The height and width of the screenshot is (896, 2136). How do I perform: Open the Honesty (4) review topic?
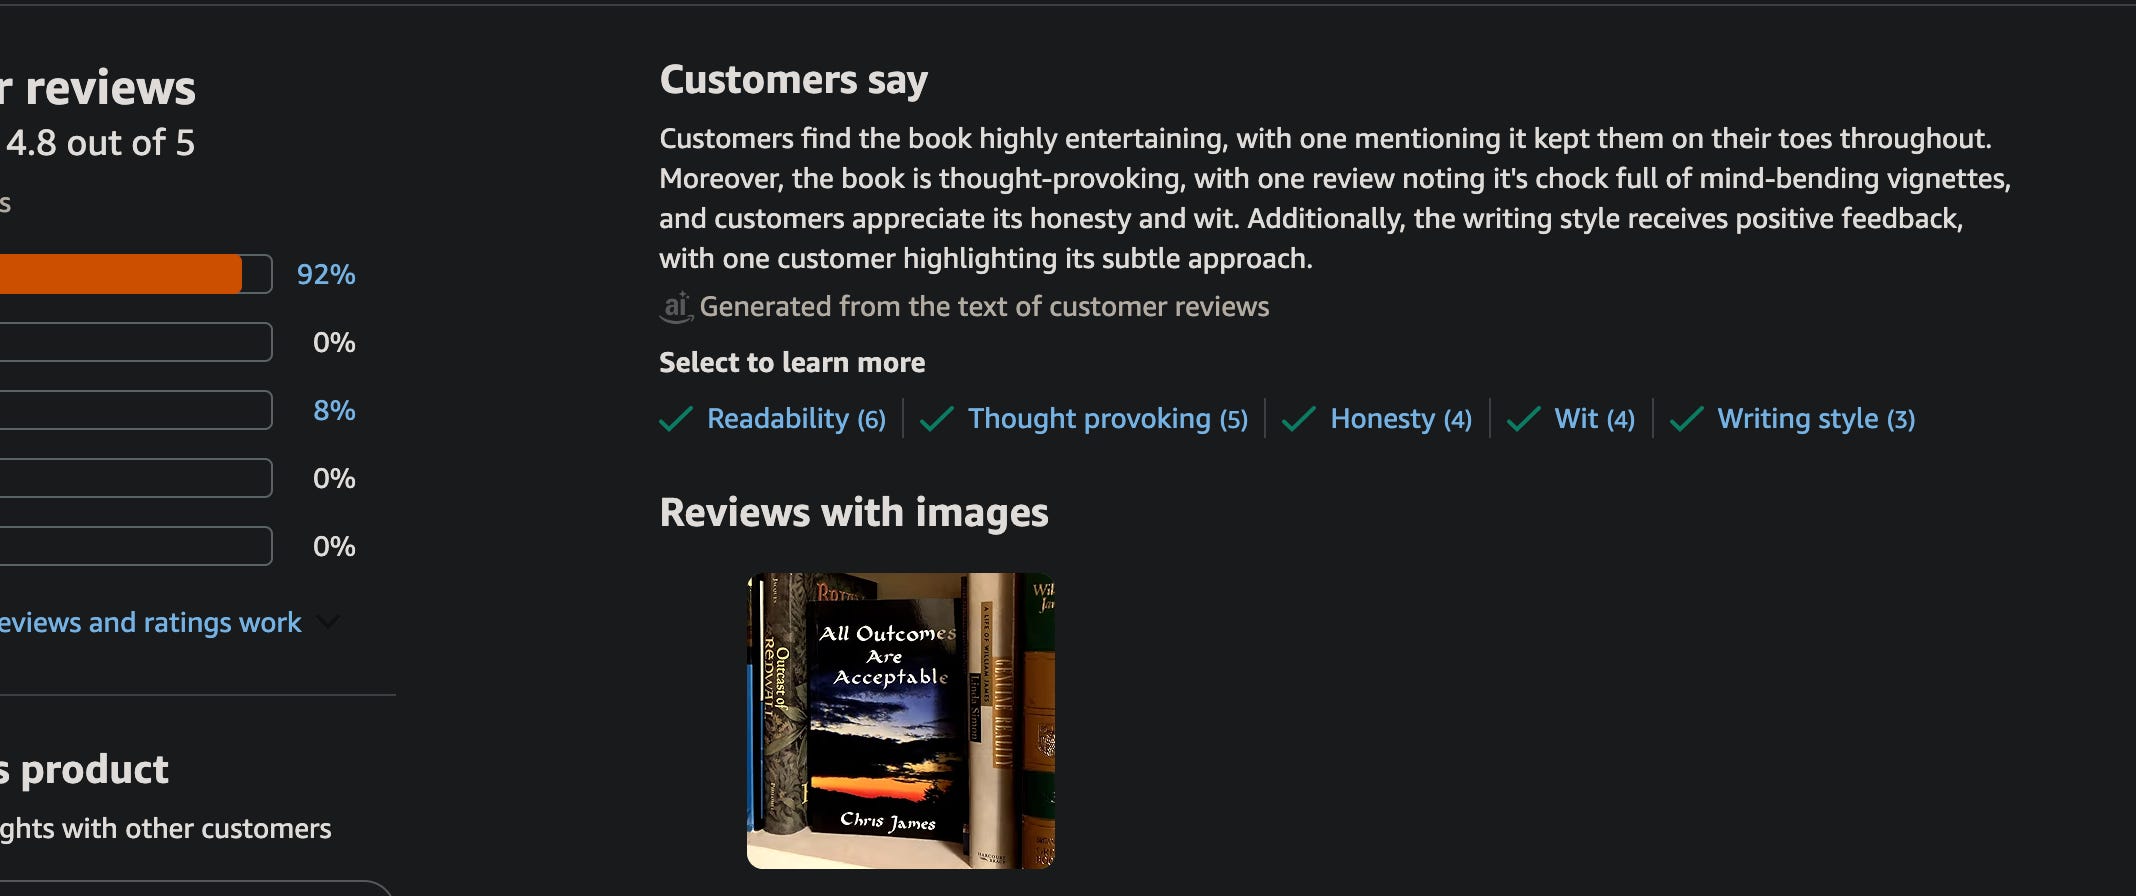[1401, 419]
